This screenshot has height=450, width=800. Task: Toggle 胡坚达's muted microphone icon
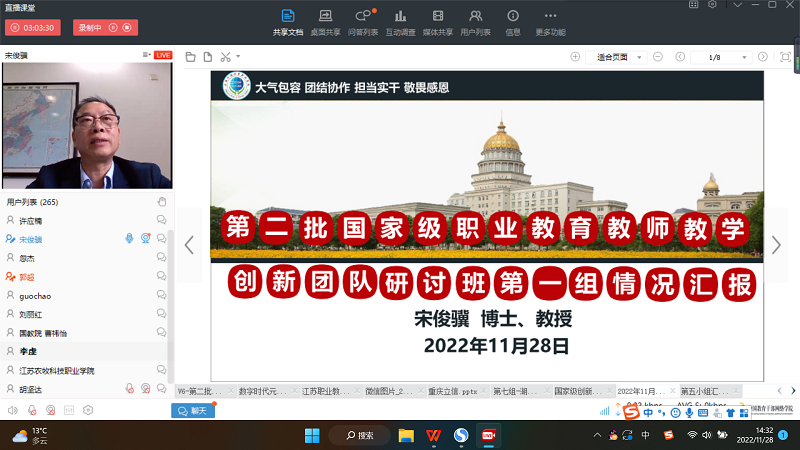point(130,389)
